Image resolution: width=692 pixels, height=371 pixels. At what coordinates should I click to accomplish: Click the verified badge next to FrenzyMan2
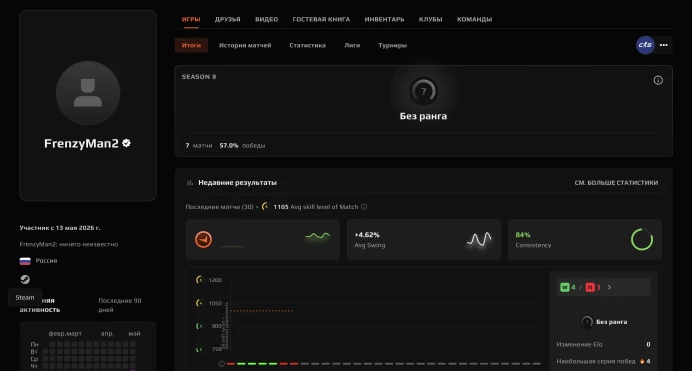tap(126, 143)
